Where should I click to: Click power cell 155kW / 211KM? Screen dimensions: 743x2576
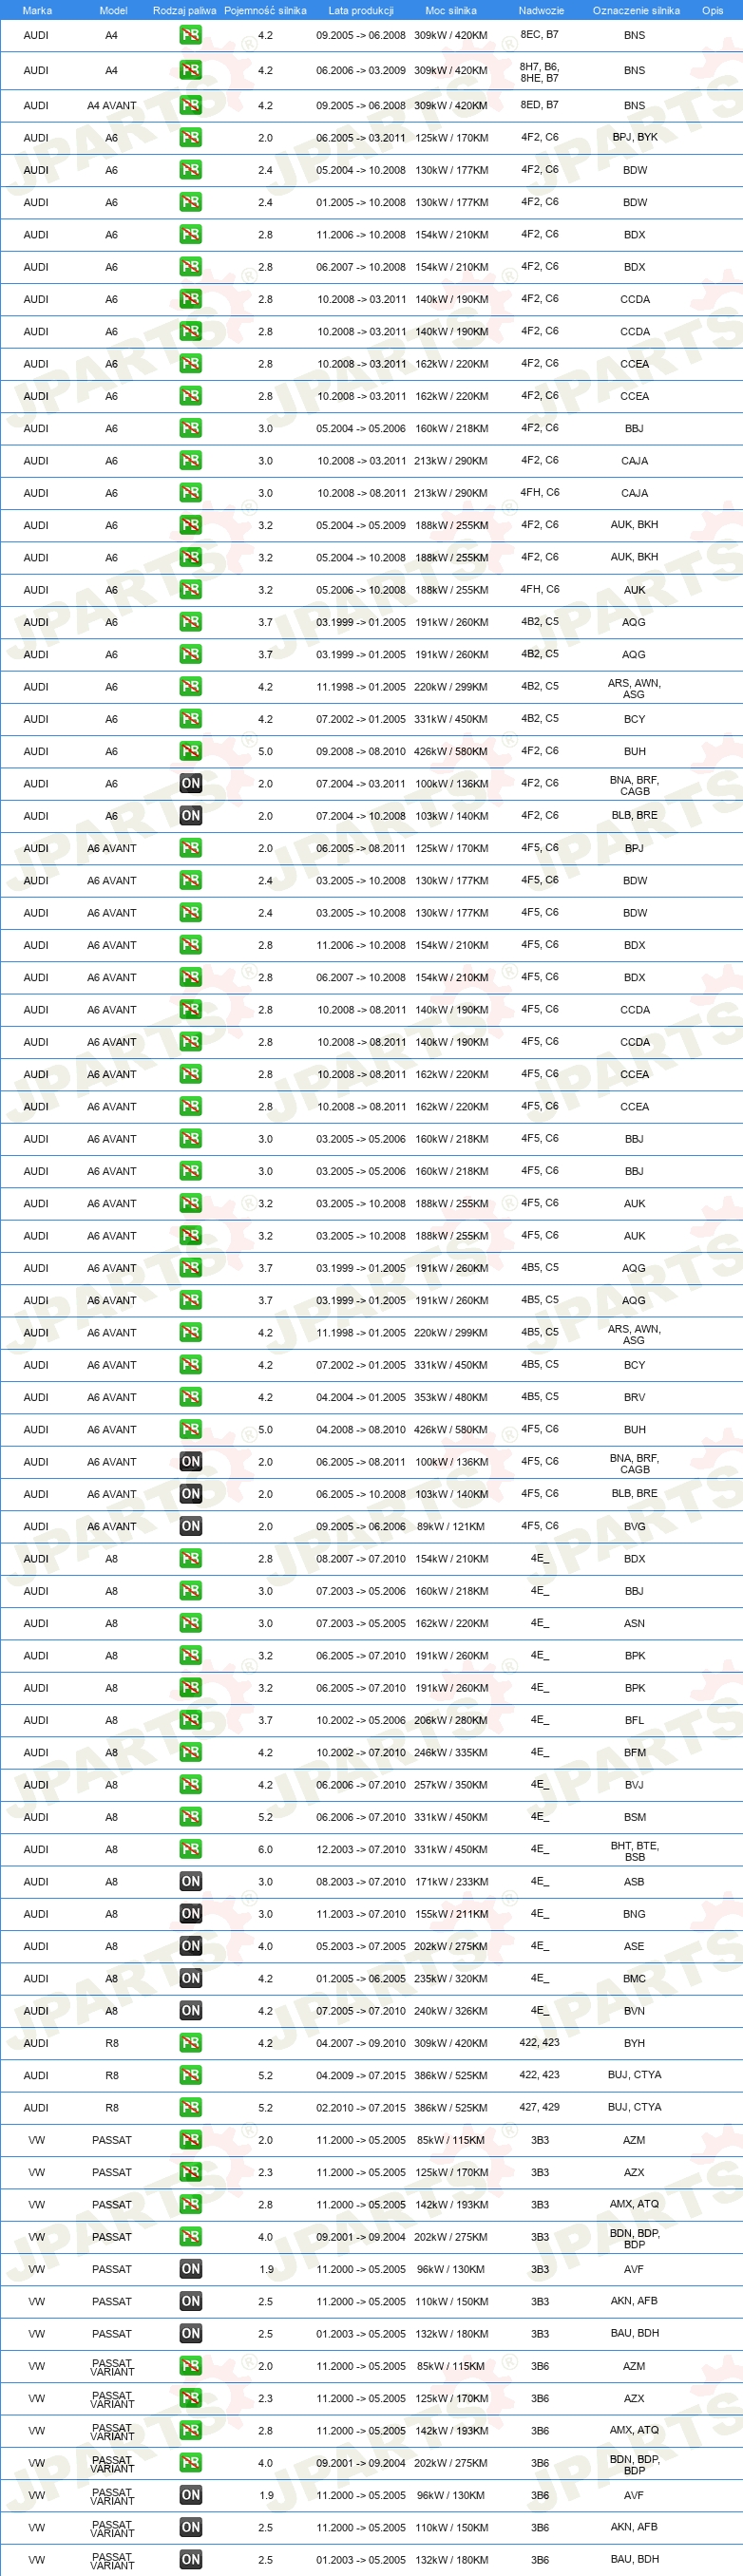[451, 1914]
